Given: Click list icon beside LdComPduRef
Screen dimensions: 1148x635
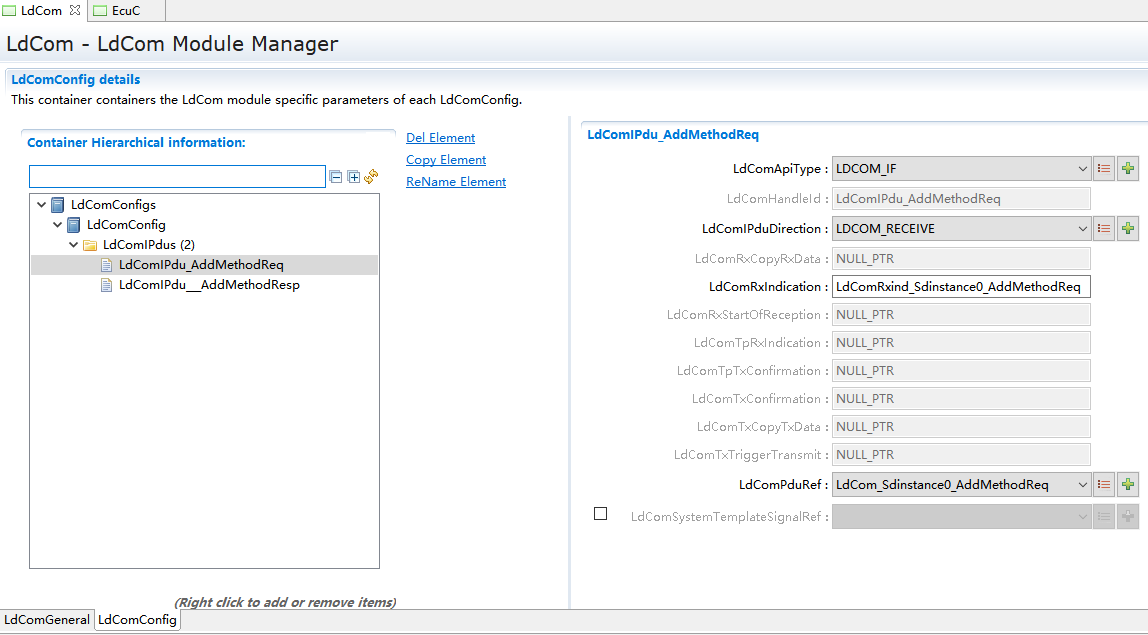Looking at the screenshot, I should pyautogui.click(x=1104, y=485).
